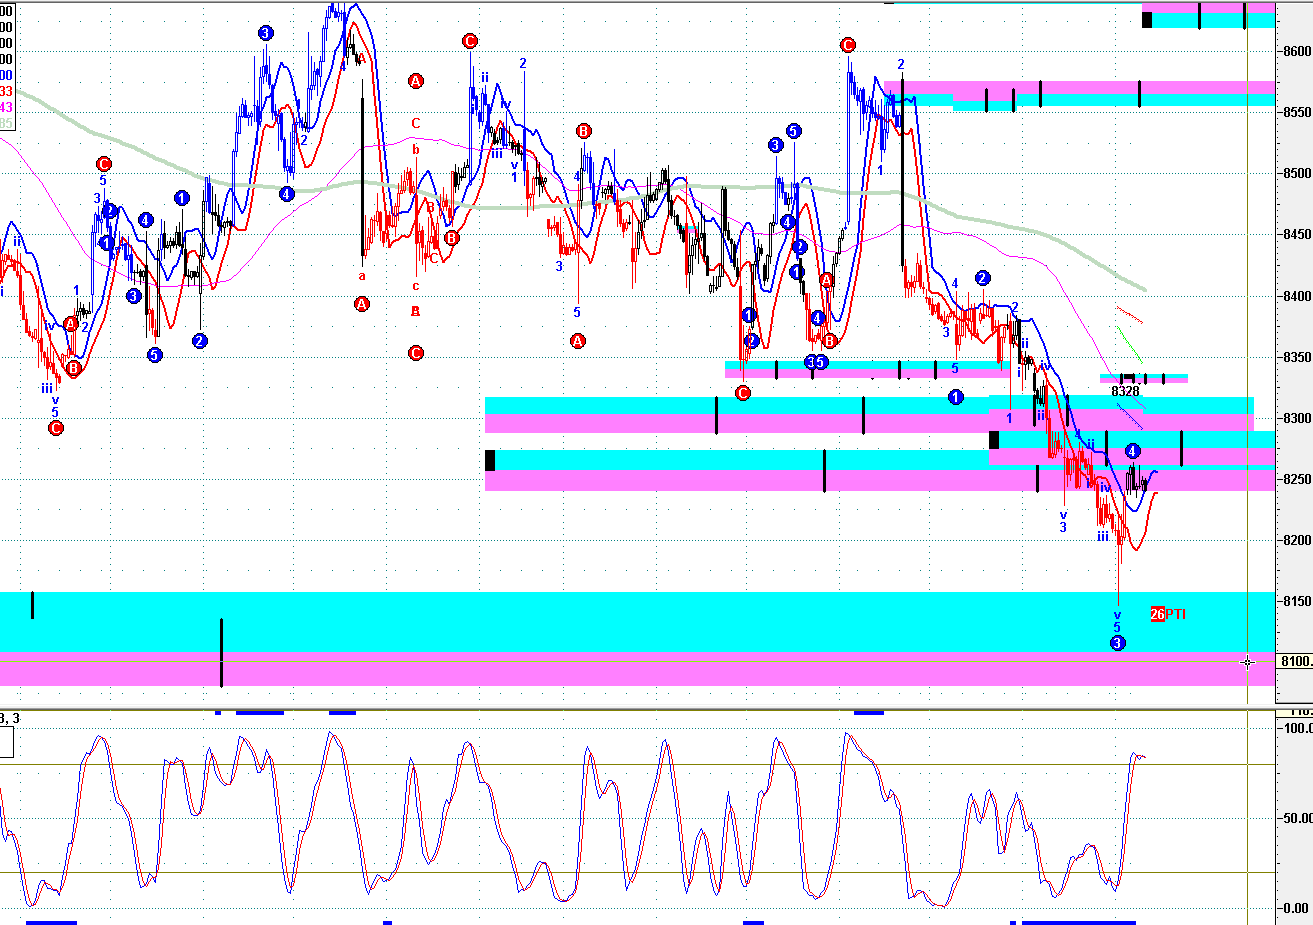
Task: Click blue circled 4 below the 8328 label
Action: tap(1132, 452)
